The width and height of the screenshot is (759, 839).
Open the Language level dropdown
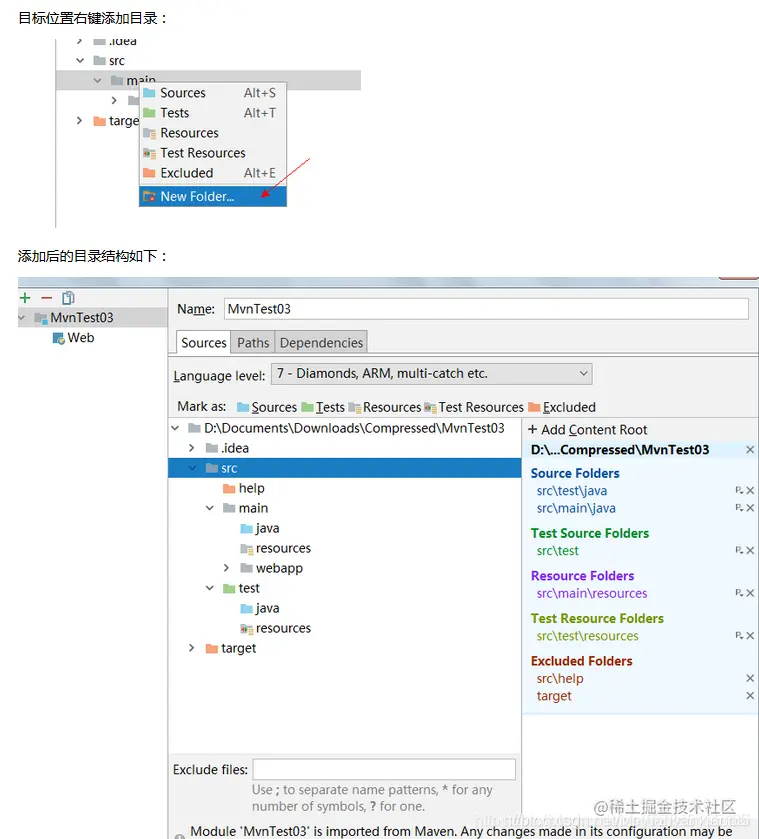[431, 373]
